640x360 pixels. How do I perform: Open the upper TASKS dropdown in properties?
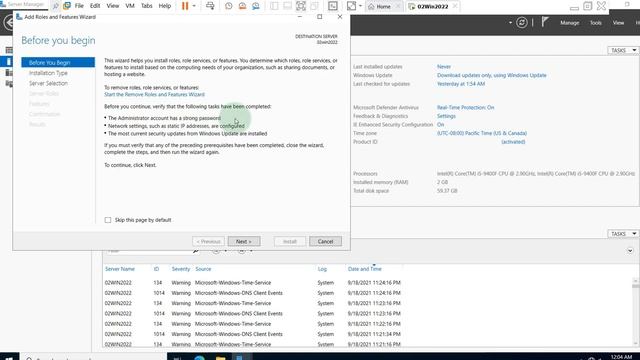[623, 50]
